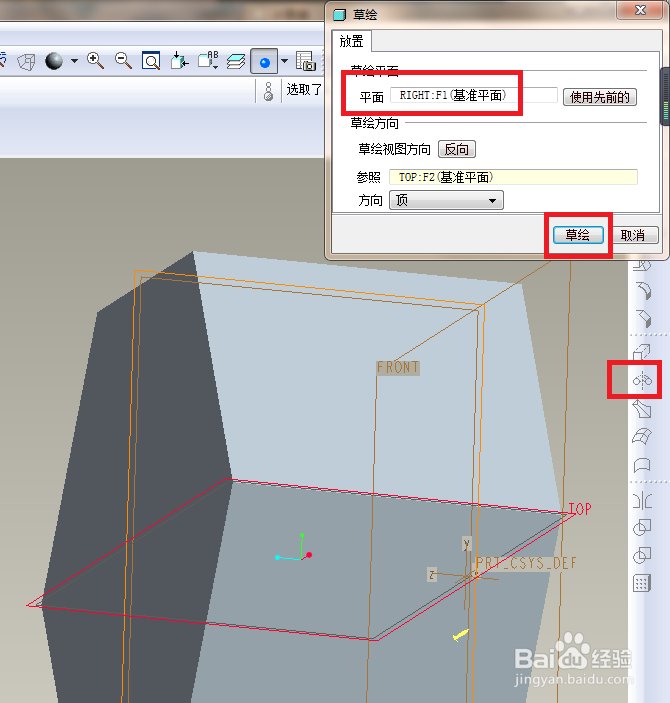Close the 草绘 dialog window
Screen dimensions: 670x703
(x=640, y=10)
